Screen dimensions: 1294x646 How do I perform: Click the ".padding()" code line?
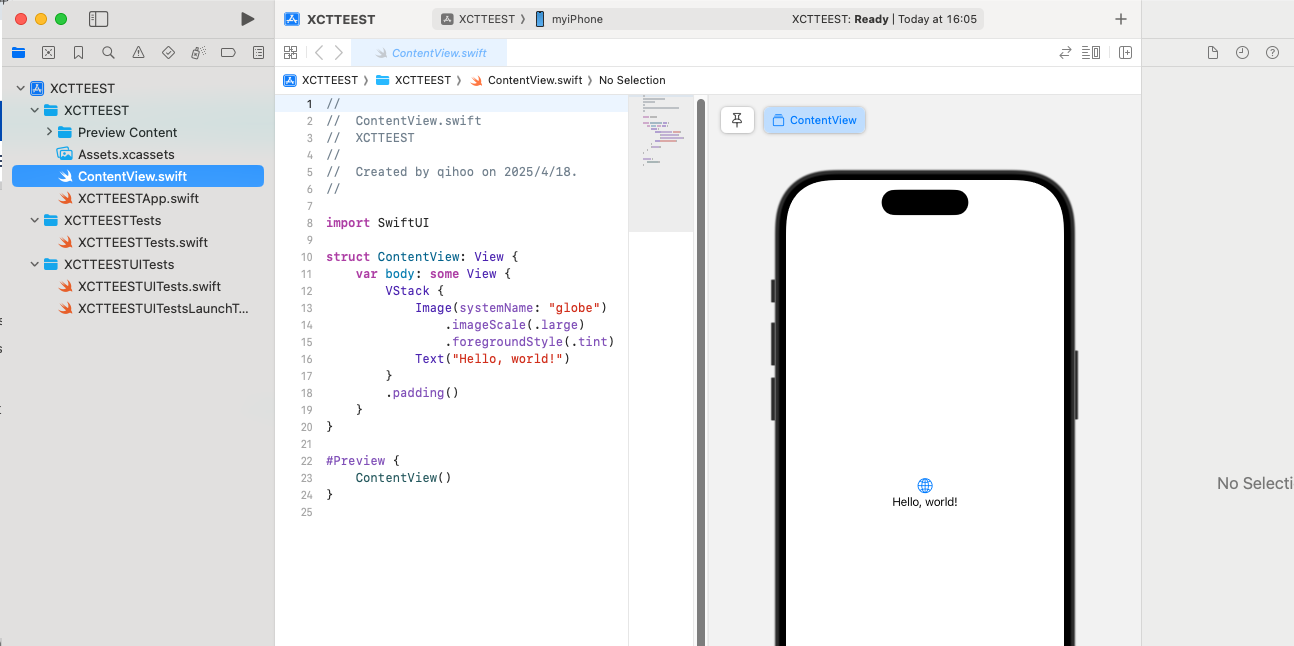click(422, 393)
